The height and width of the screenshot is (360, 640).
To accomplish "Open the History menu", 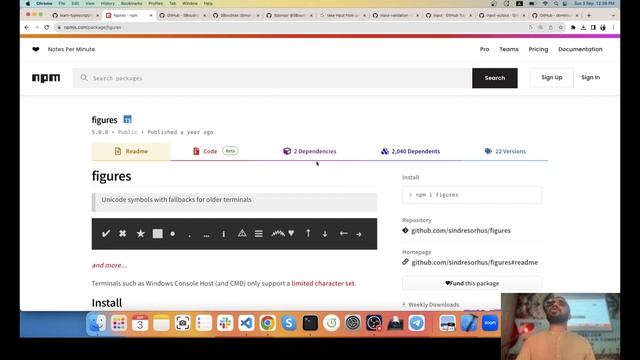I will 108,3.
